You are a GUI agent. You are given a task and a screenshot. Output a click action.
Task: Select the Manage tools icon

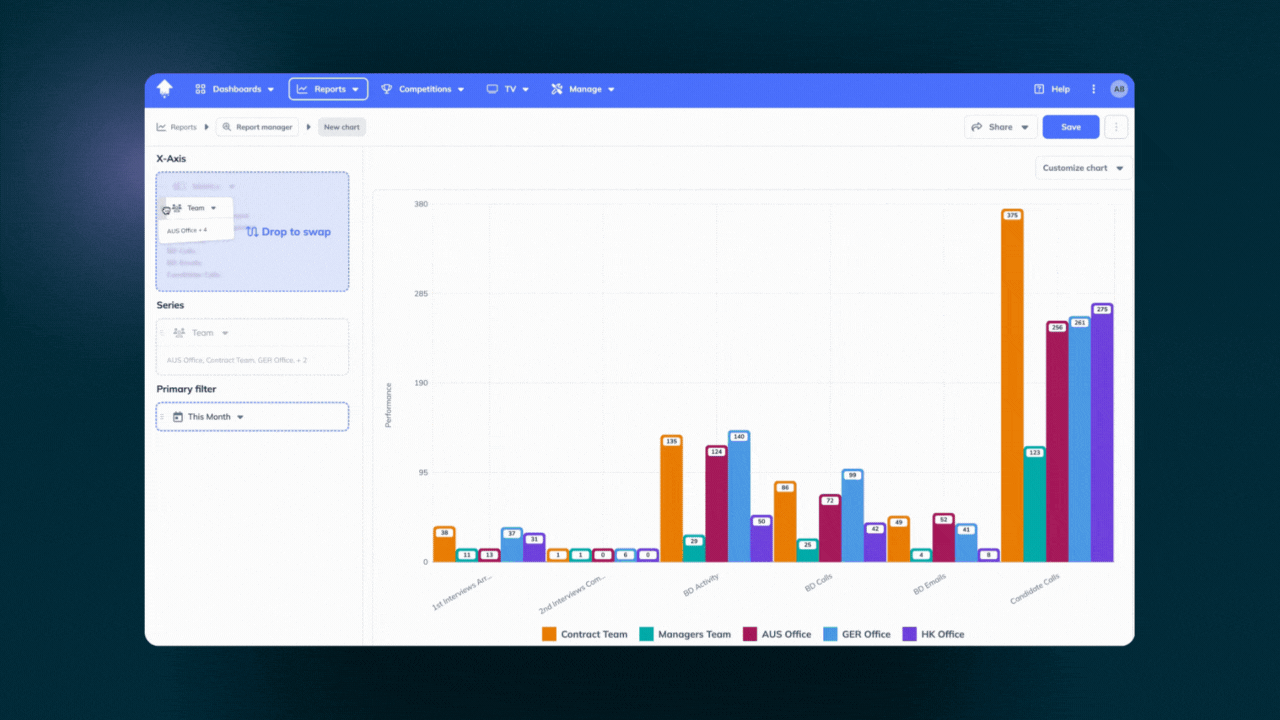point(556,88)
